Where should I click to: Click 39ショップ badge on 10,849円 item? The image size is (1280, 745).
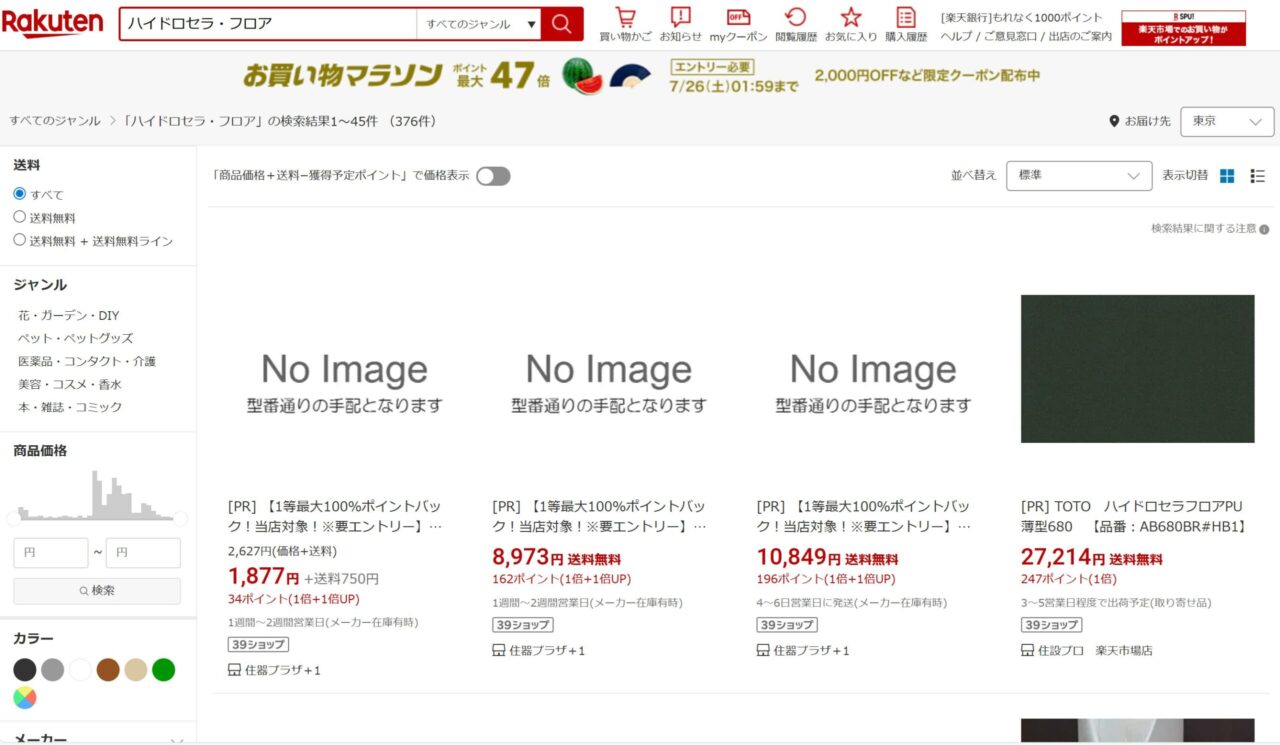pyautogui.click(x=787, y=624)
